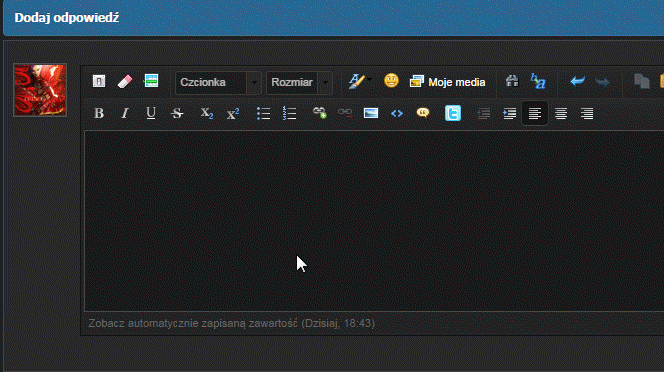The height and width of the screenshot is (372, 664).
Task: Open the Czcionka font dropdown
Action: point(218,83)
